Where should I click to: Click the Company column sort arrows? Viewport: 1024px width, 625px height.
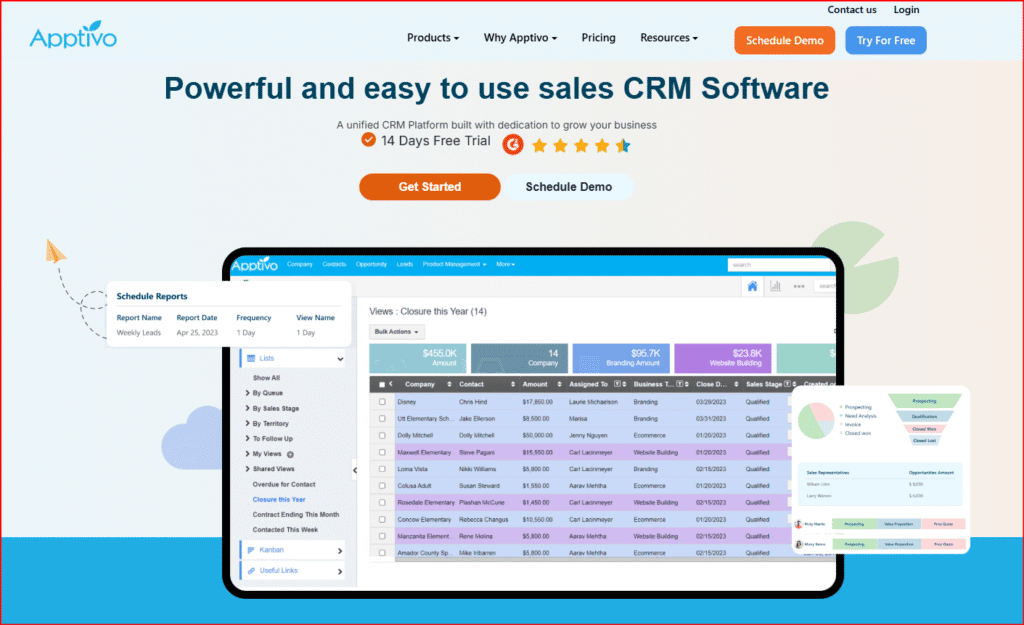[x=449, y=384]
